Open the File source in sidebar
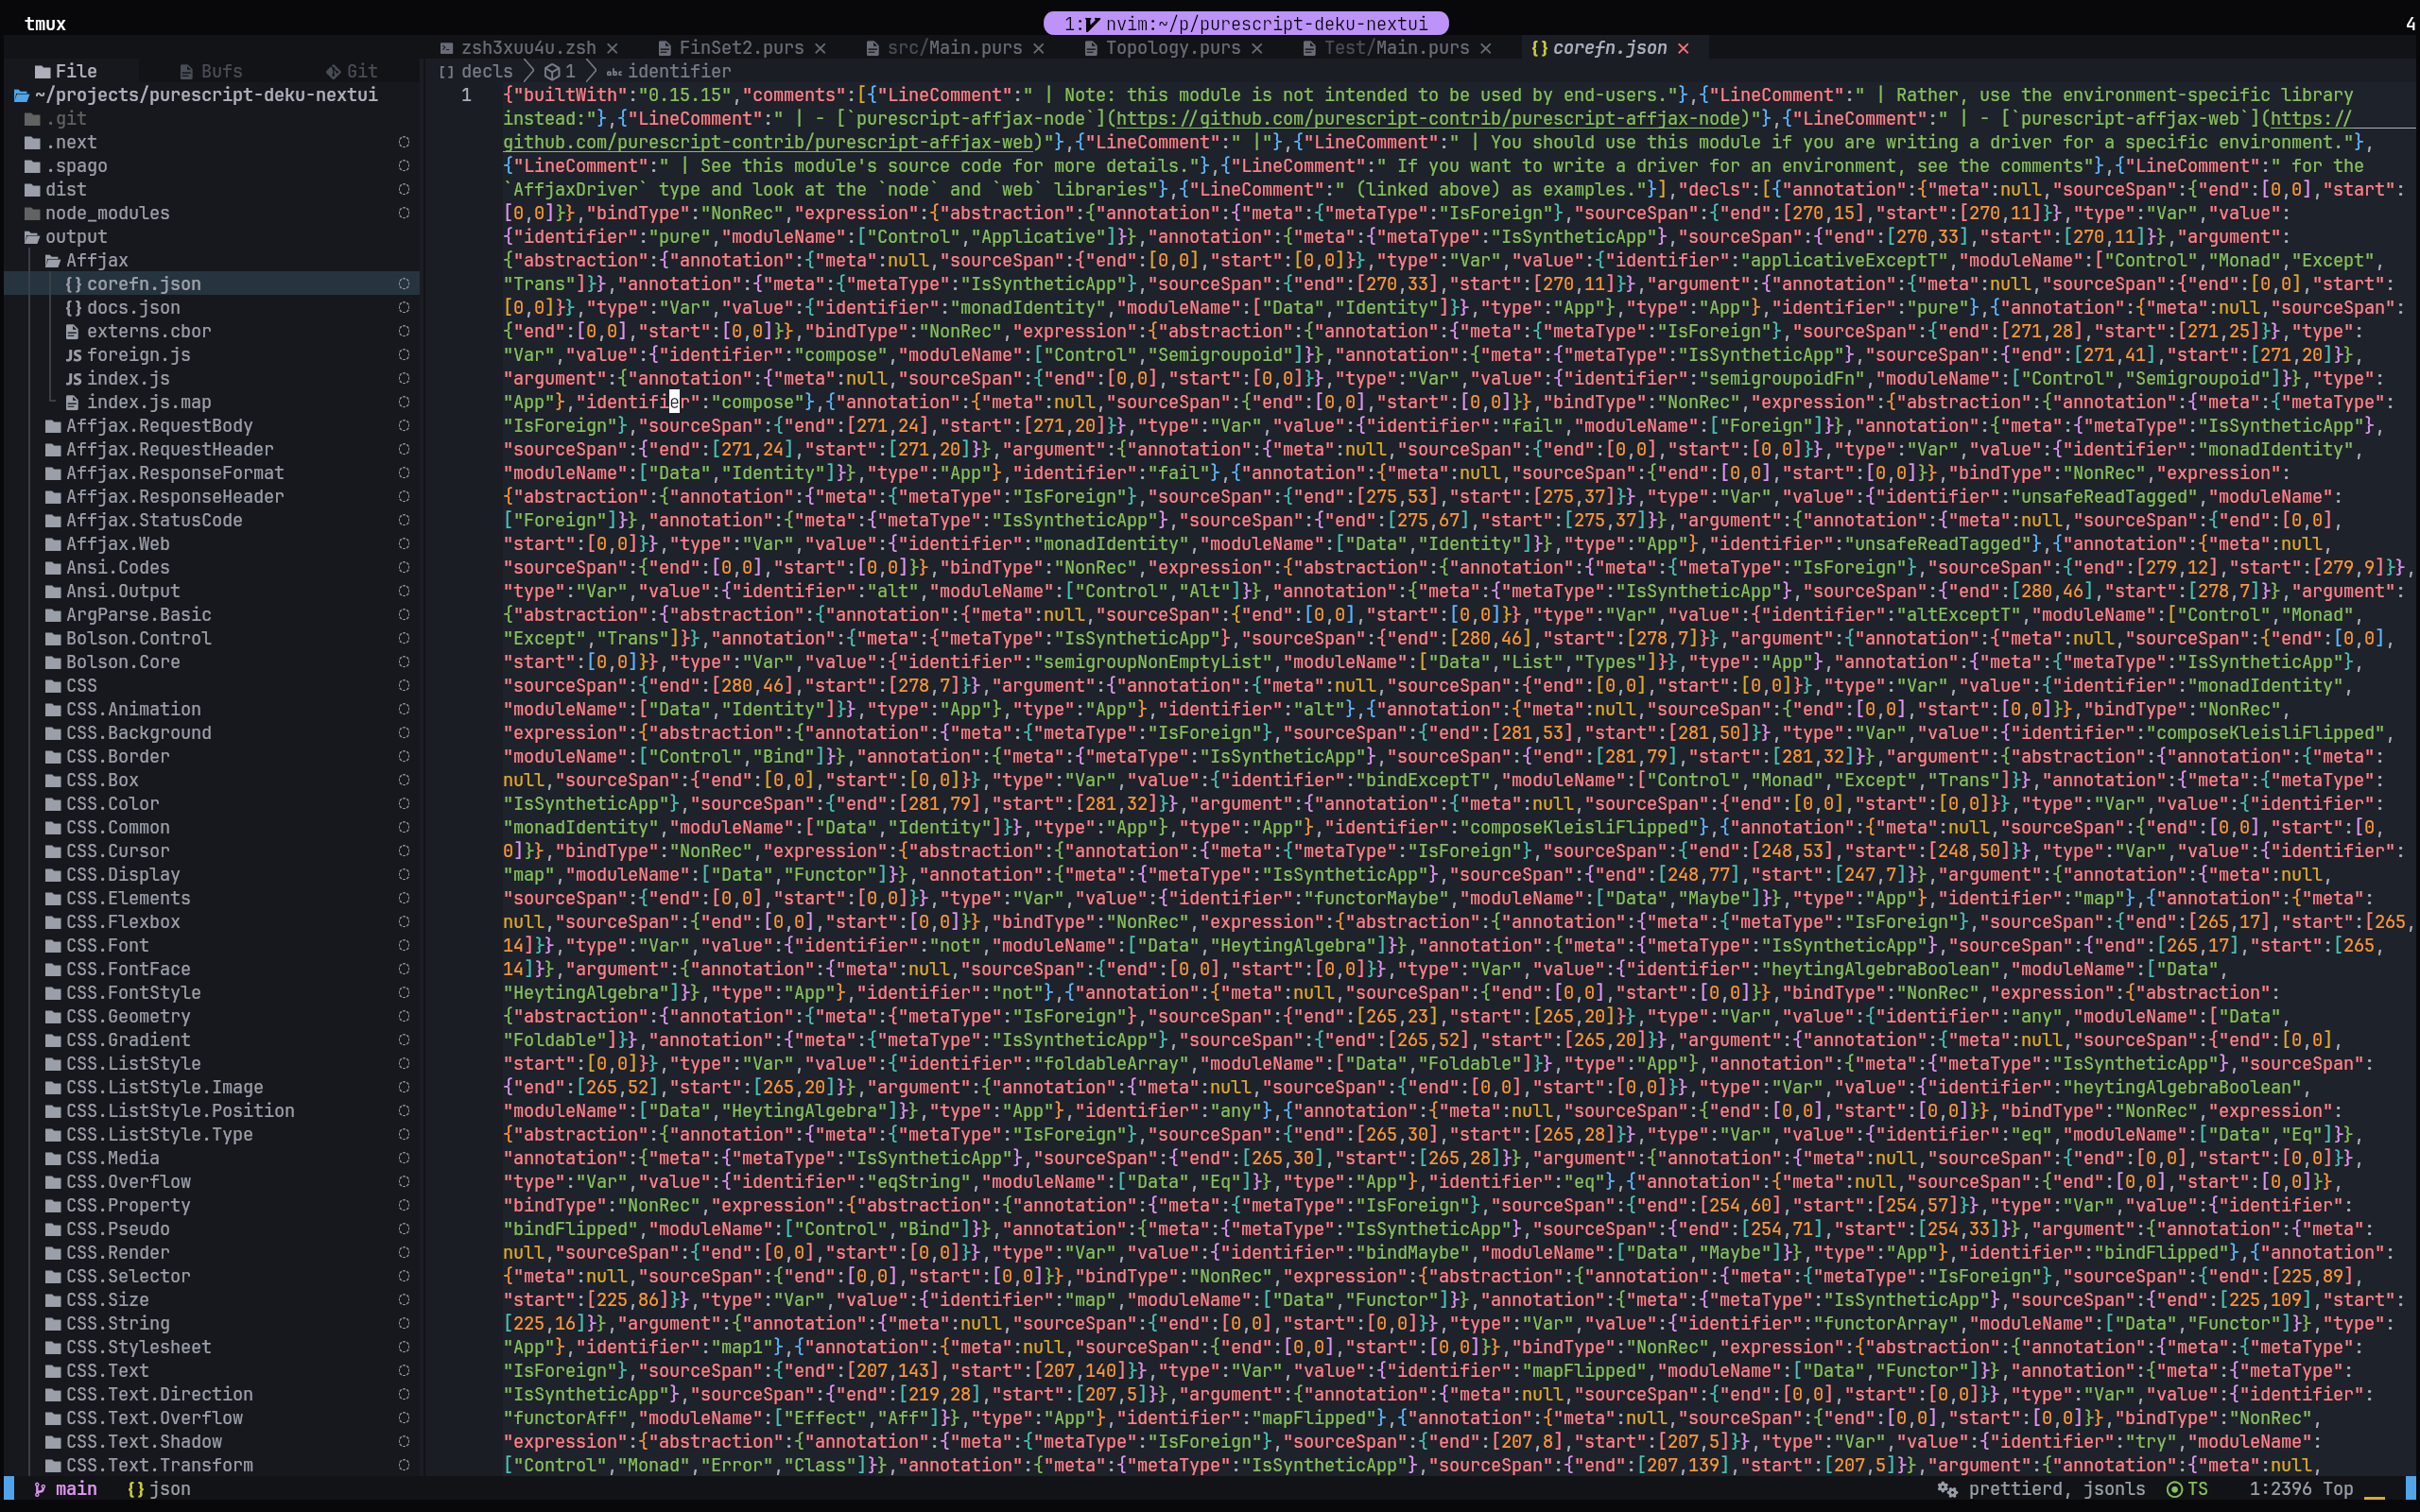 (x=66, y=71)
